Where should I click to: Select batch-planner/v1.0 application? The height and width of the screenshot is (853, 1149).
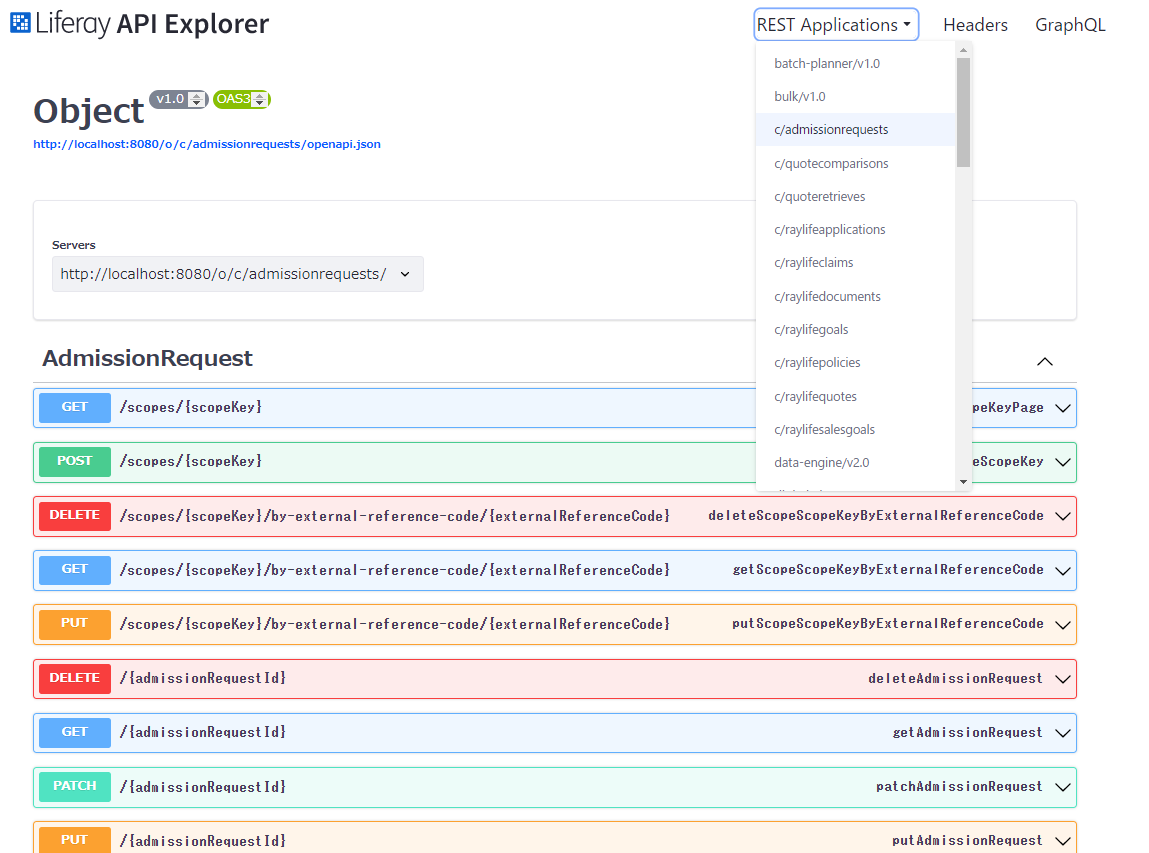826,63
